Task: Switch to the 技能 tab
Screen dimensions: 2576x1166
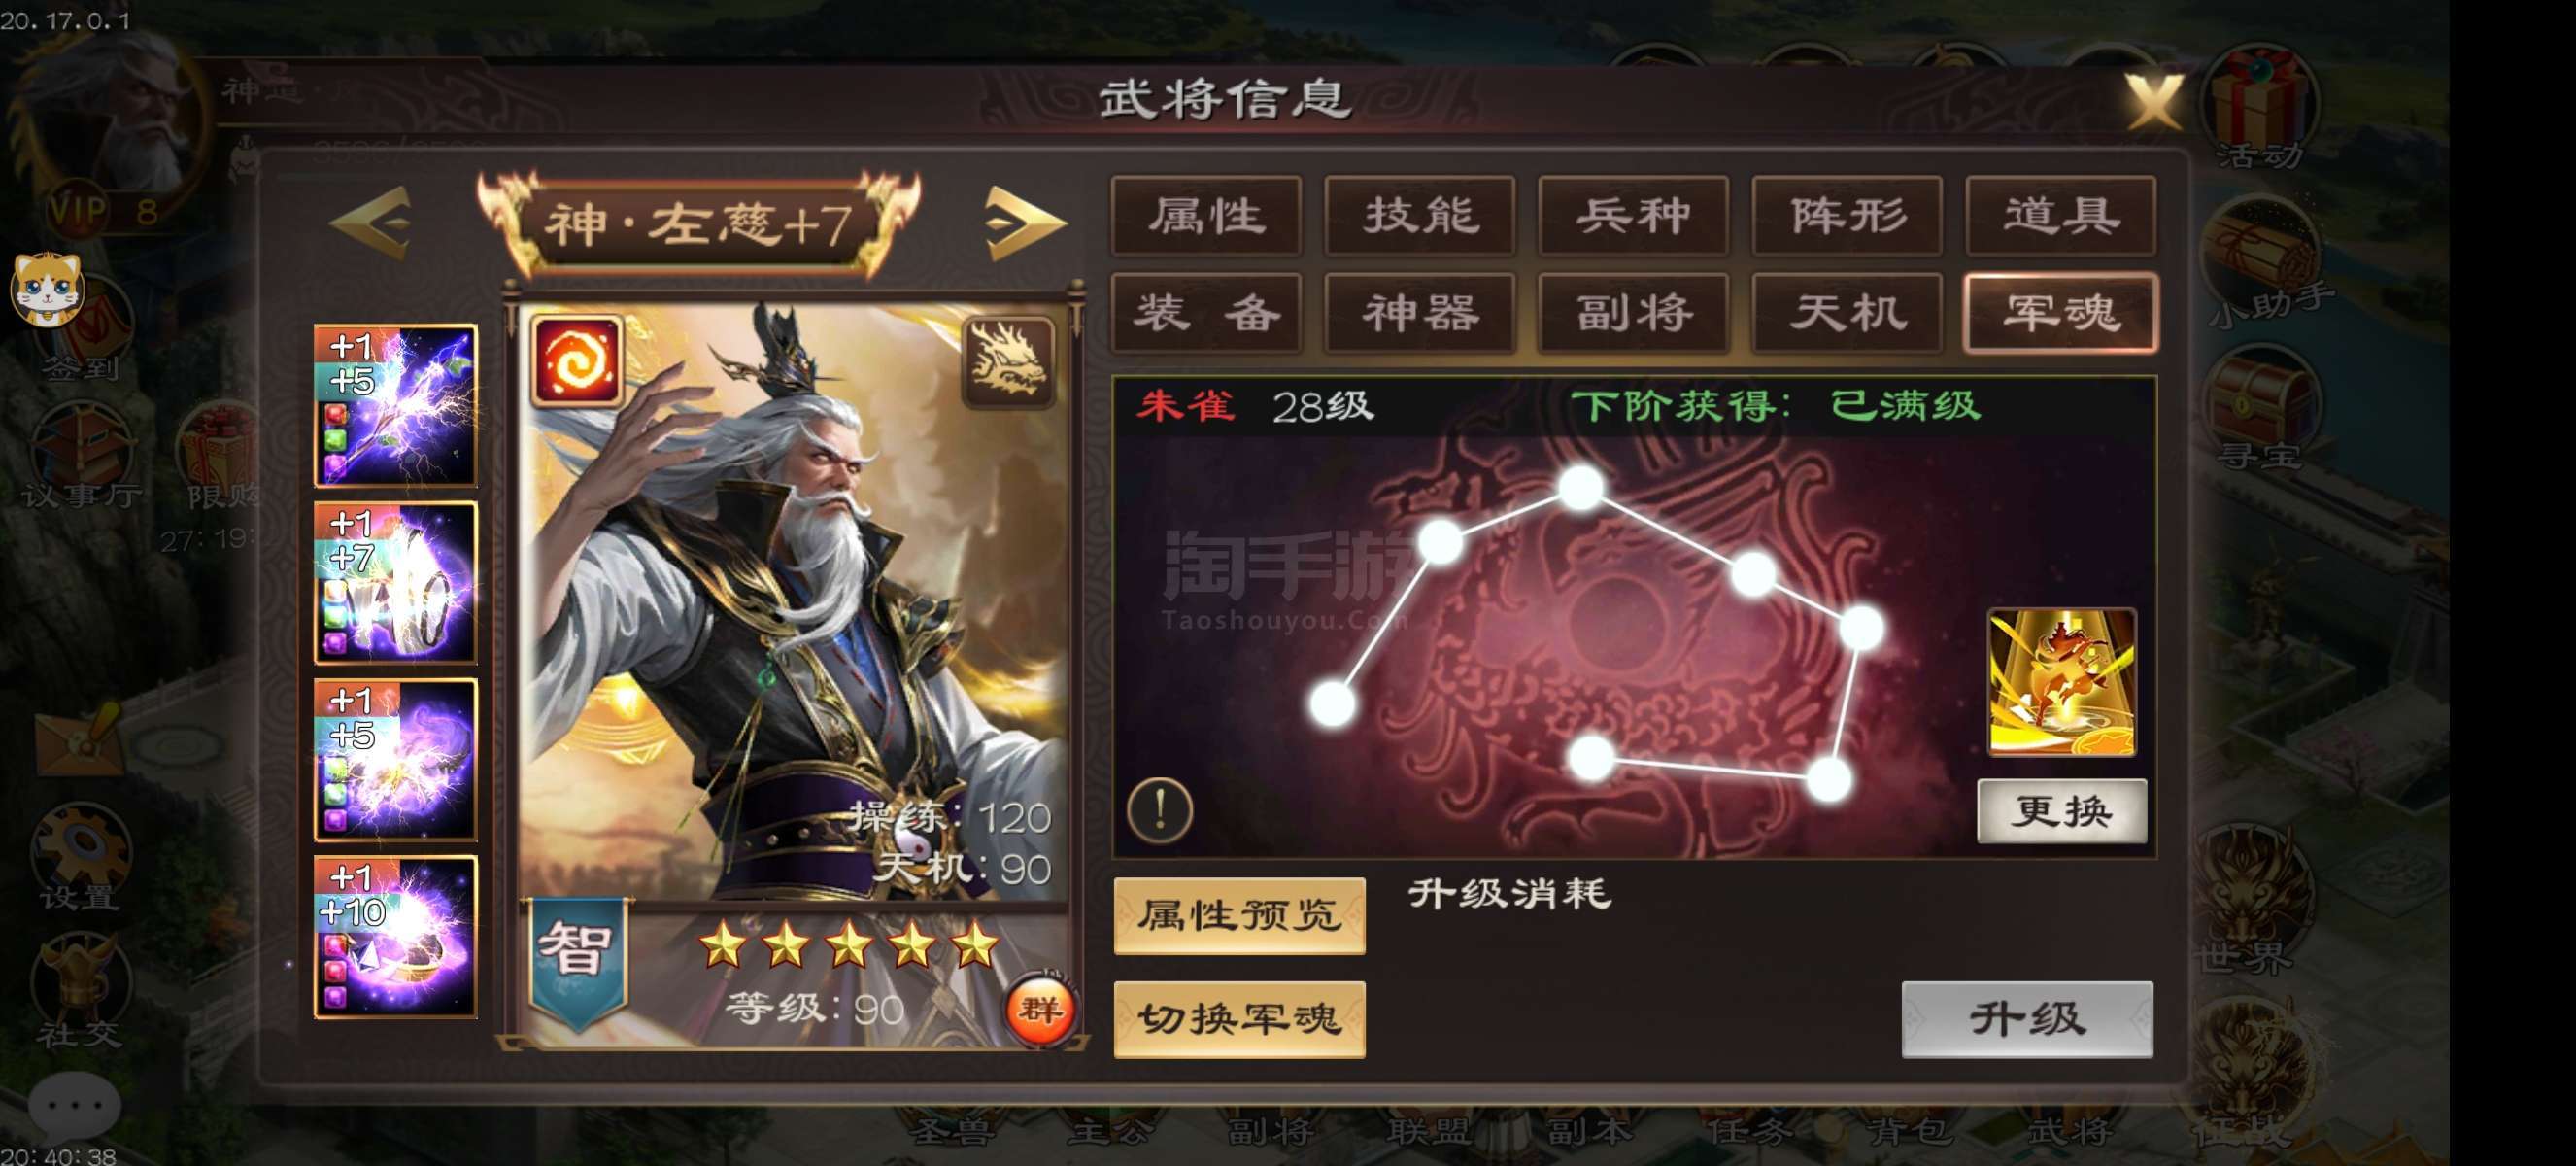Action: [x=1420, y=216]
